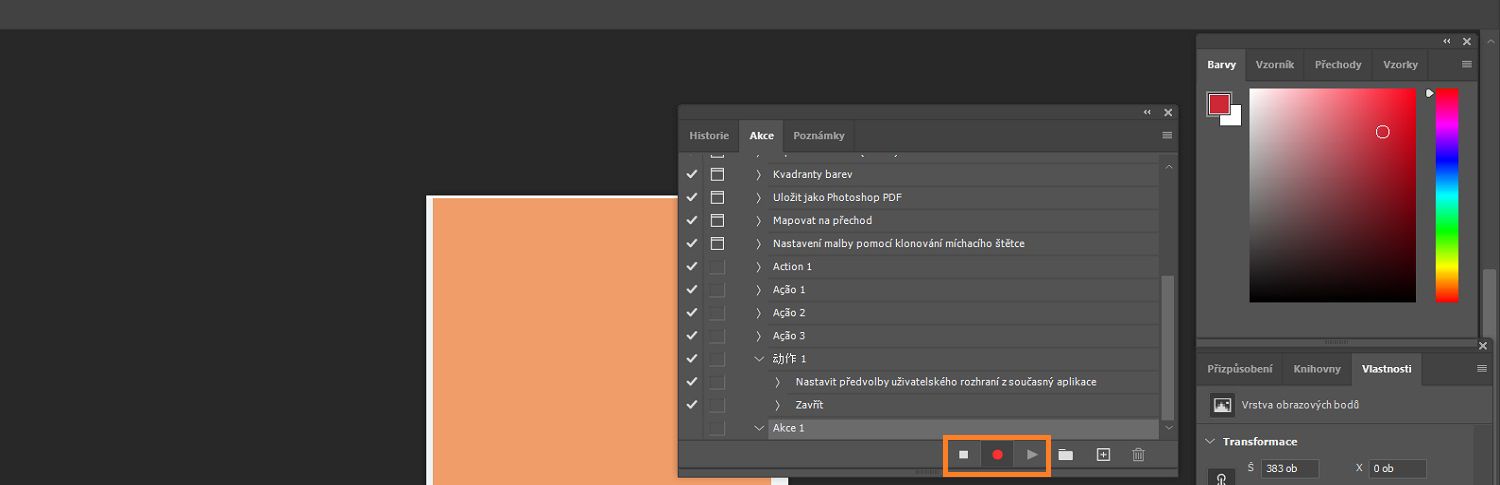This screenshot has height=485, width=1500.
Task: Collapse the 动作 1 action
Action: tap(759, 358)
